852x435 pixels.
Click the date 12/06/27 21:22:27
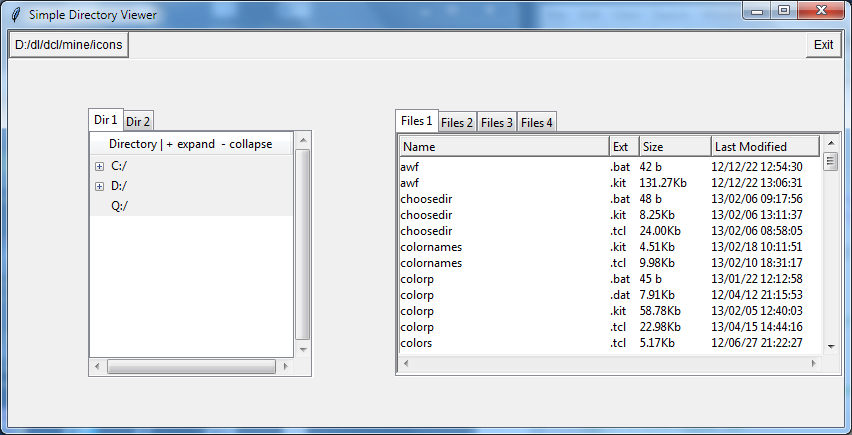pos(757,343)
